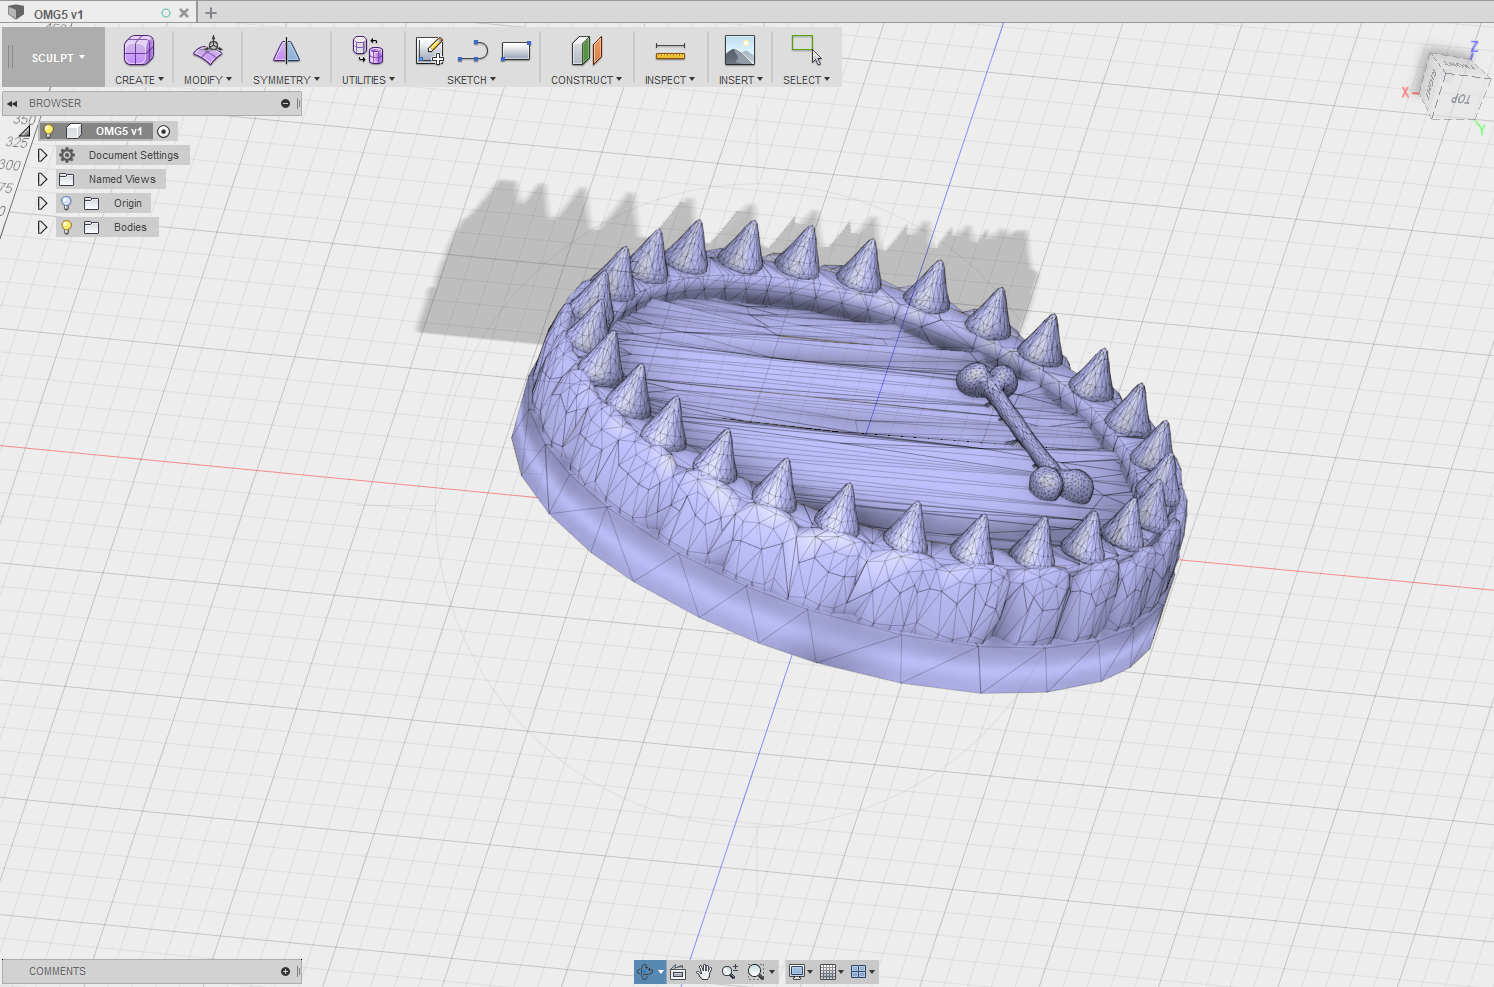Click the ViewCube TOP face
The image size is (1494, 987).
coord(1461,99)
